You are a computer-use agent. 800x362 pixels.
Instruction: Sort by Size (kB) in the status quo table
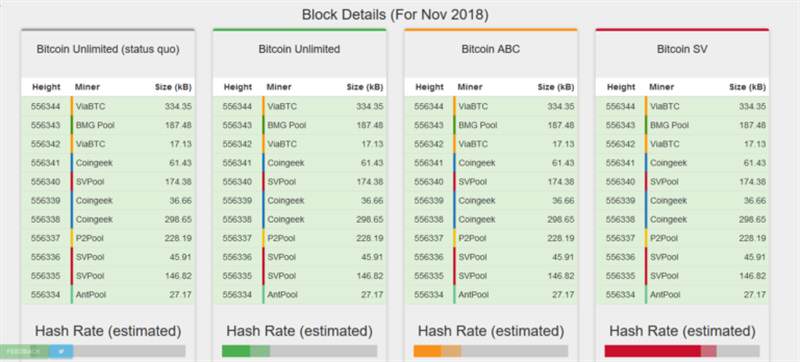pos(173,87)
